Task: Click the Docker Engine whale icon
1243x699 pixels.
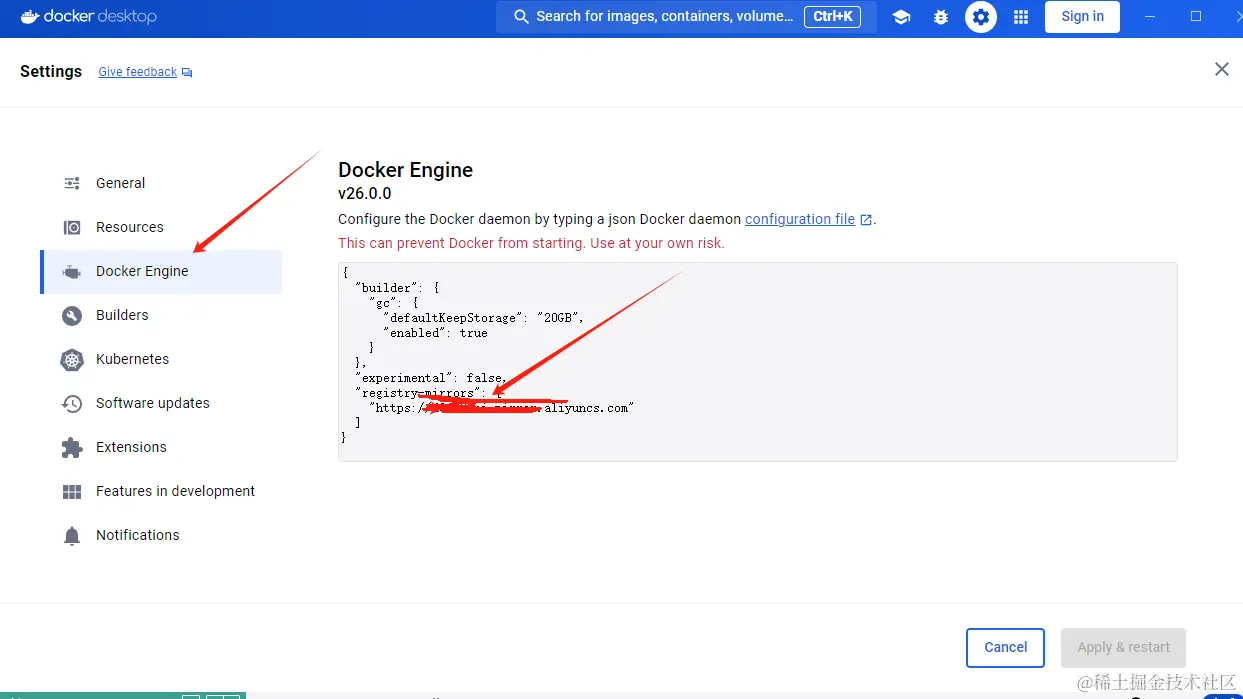Action: coord(72,272)
